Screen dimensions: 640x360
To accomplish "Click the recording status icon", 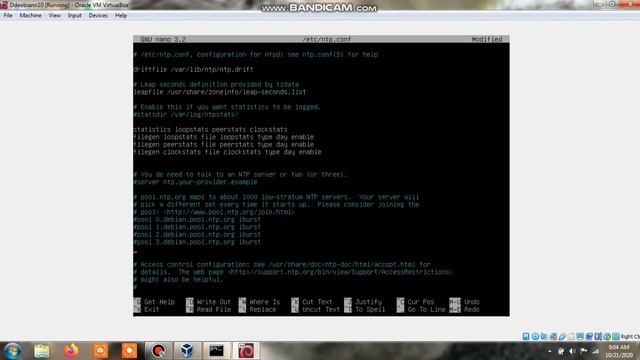I will (x=589, y=336).
